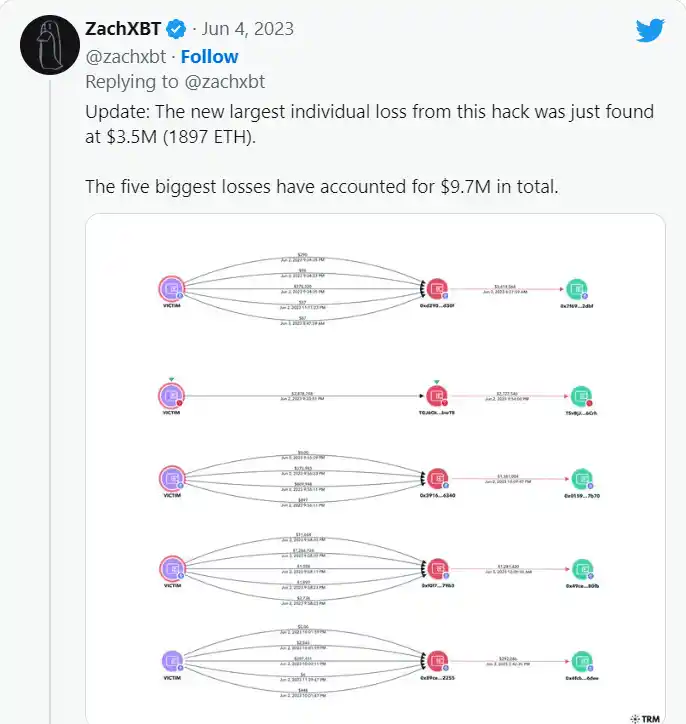
Task: Click the red 0x09ce...2255 wallet node
Action: pos(437,660)
